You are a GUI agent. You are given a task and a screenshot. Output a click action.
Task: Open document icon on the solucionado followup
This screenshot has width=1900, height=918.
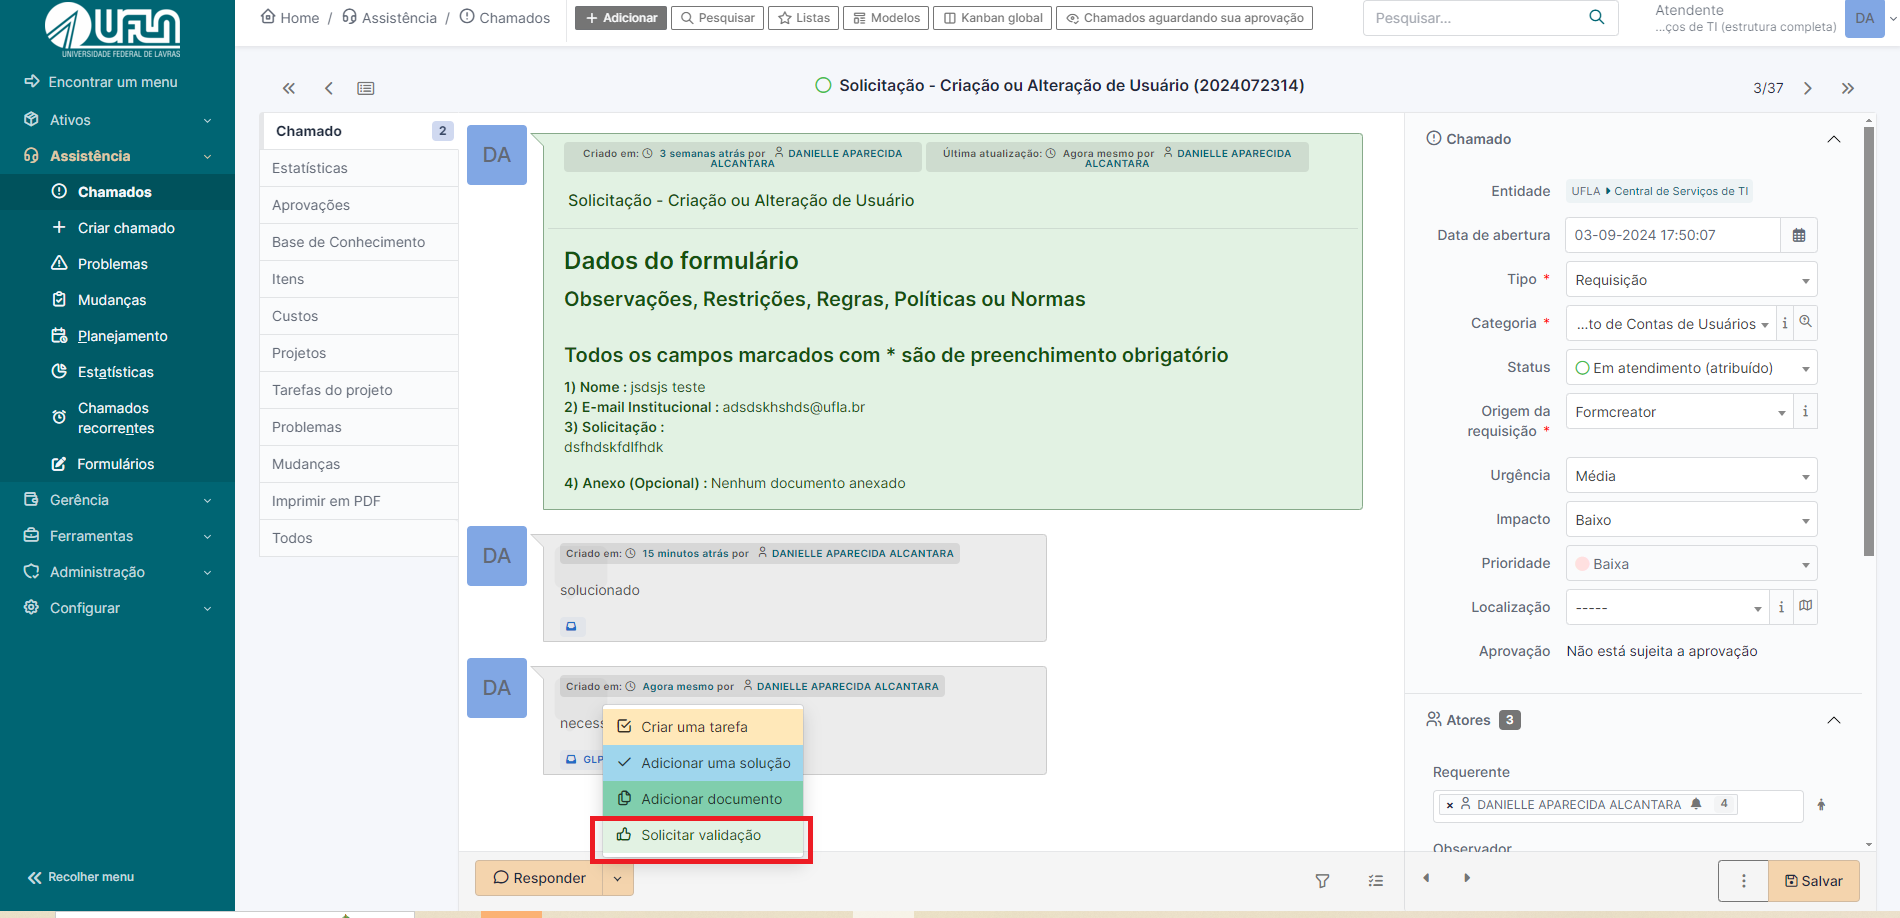tap(571, 626)
